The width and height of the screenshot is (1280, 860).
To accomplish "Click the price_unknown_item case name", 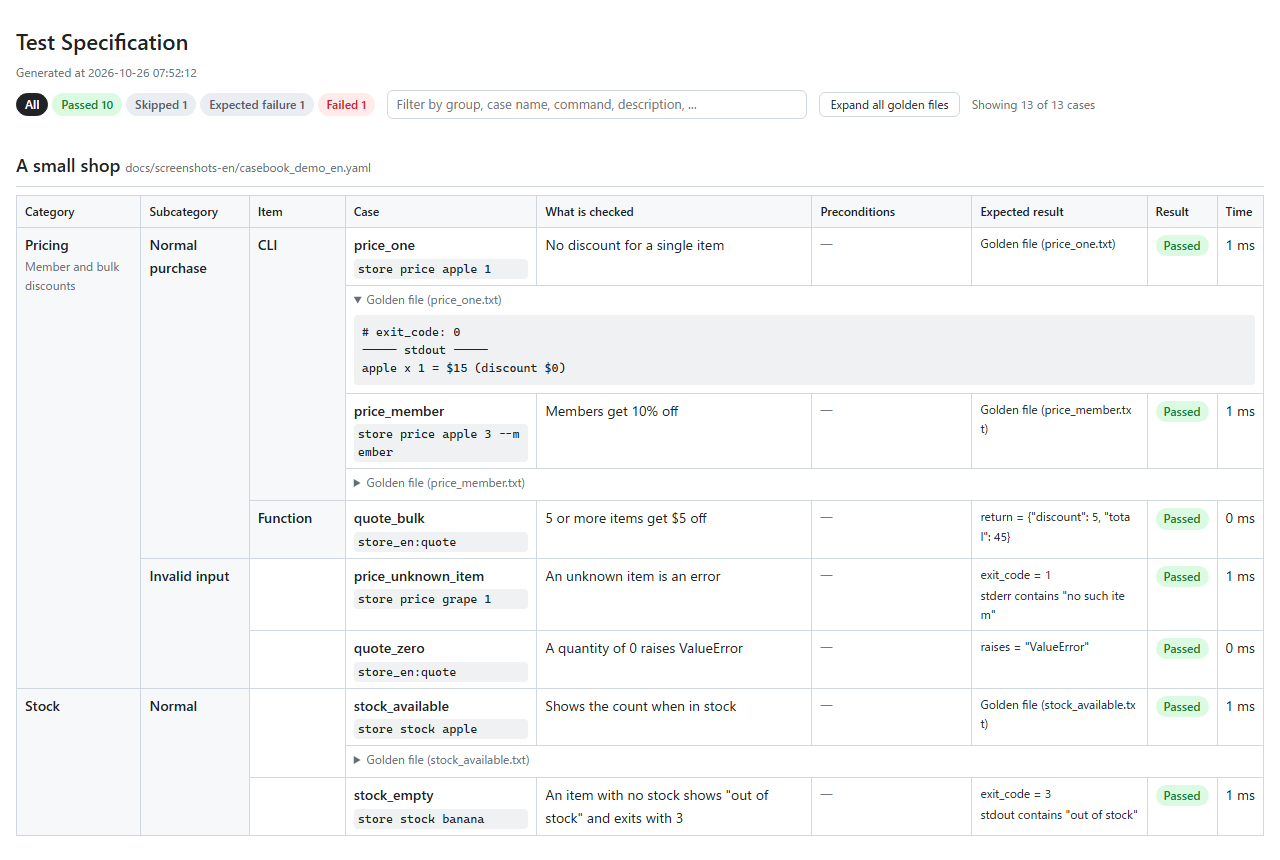I will click(x=419, y=577).
